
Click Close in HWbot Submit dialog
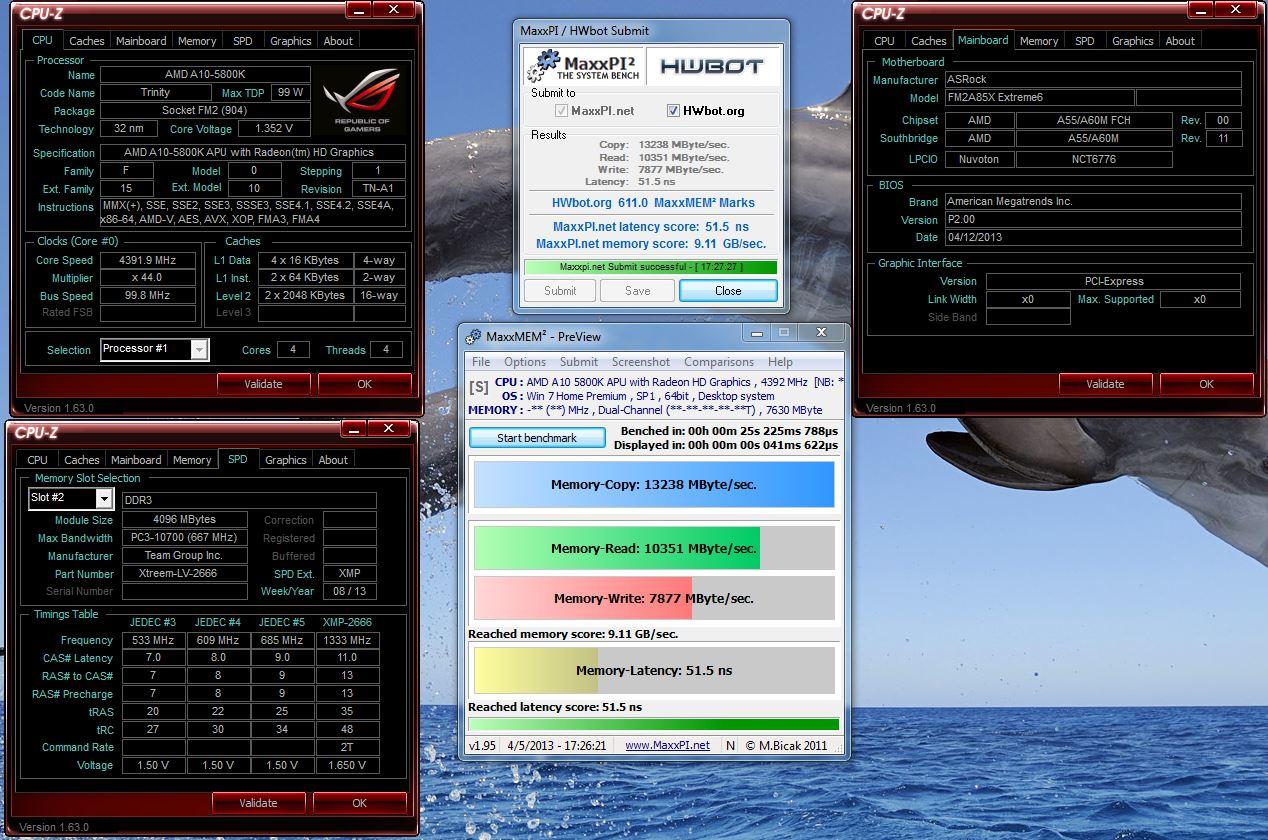728,291
